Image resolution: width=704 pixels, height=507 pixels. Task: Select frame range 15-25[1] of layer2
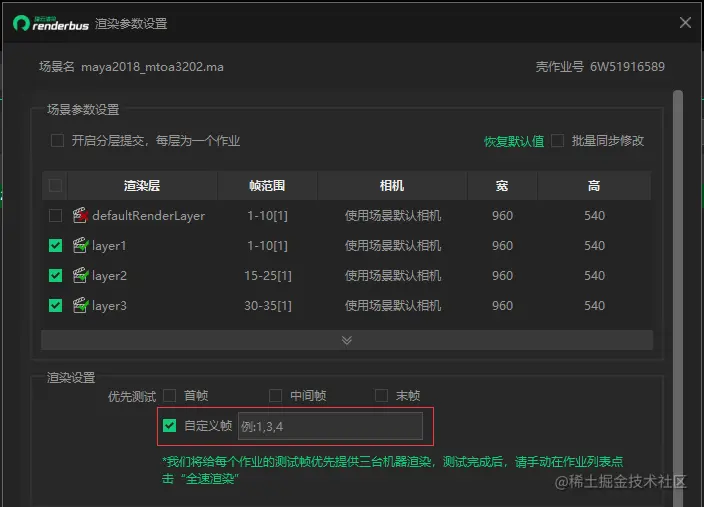268,276
